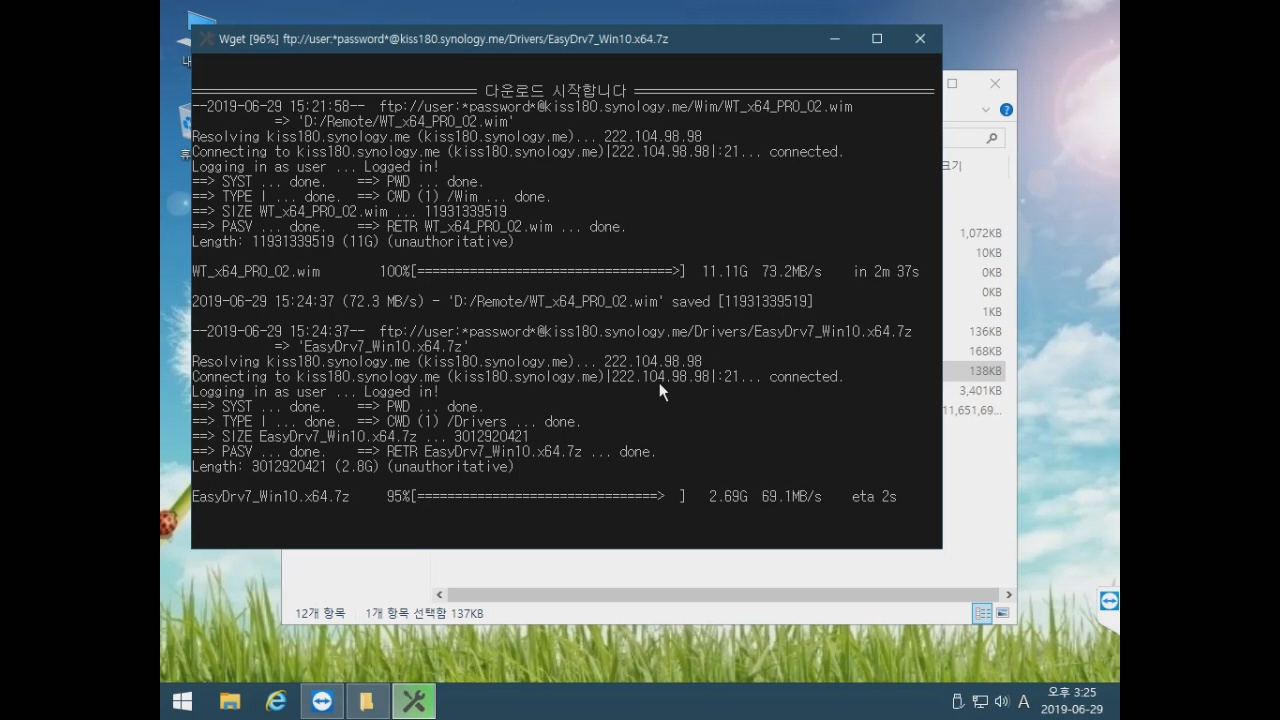Screen dimensions: 1280x720
Task: Open the help icon in Explorer window
Action: (1006, 110)
